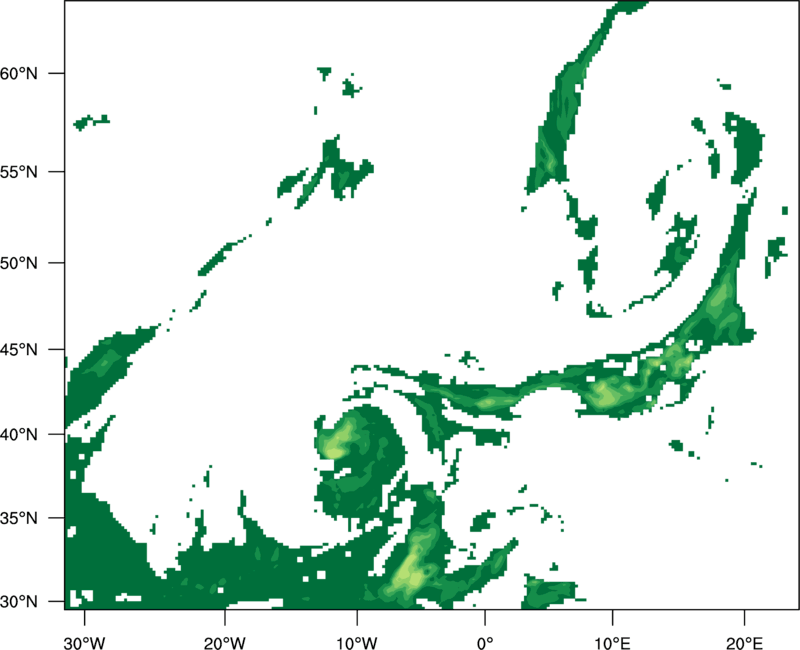Click the 35°N latitude label
Screen dimensions: 800x650
[x=19, y=518]
